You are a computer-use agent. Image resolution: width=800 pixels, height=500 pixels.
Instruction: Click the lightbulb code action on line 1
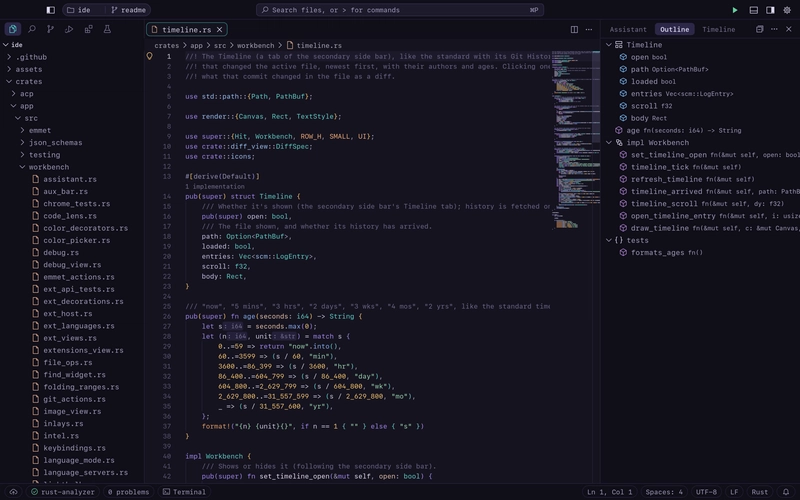[149, 56]
